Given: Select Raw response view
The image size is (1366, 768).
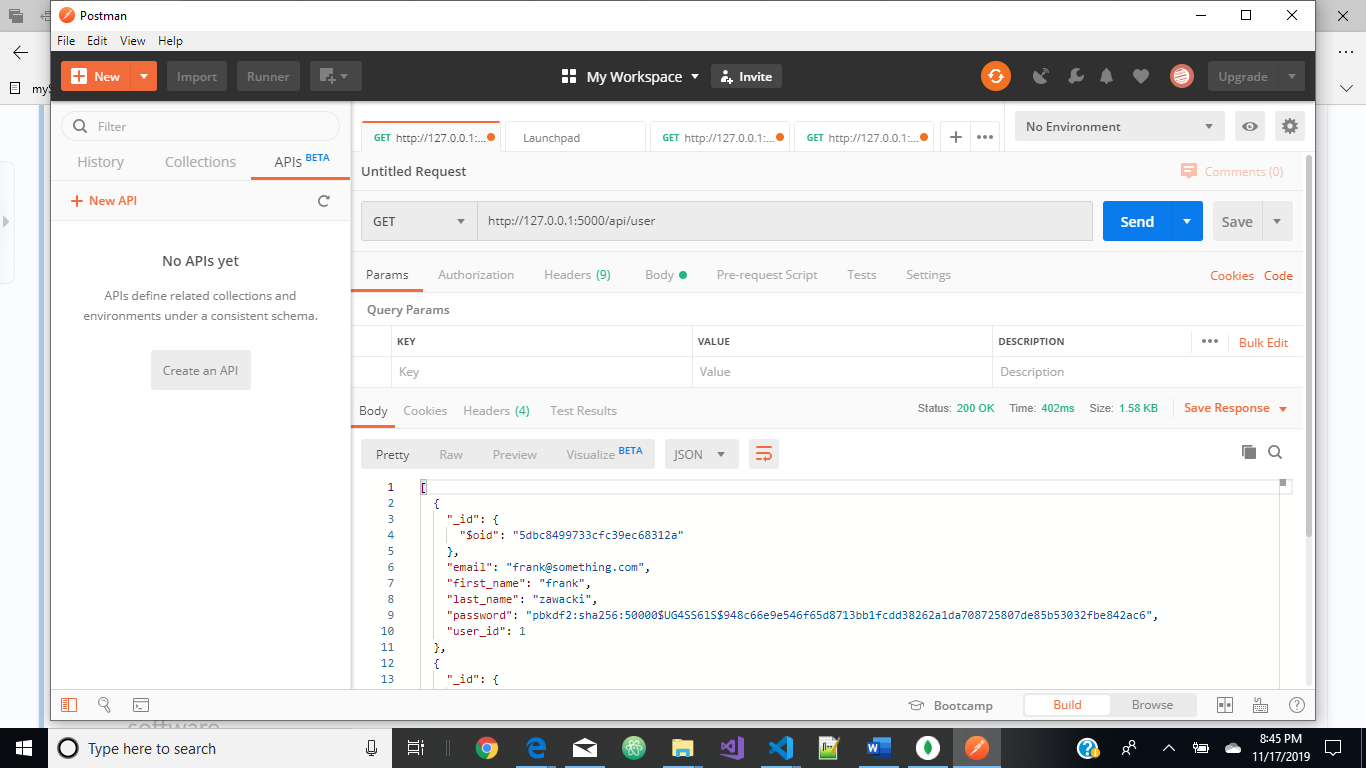Looking at the screenshot, I should [x=451, y=454].
